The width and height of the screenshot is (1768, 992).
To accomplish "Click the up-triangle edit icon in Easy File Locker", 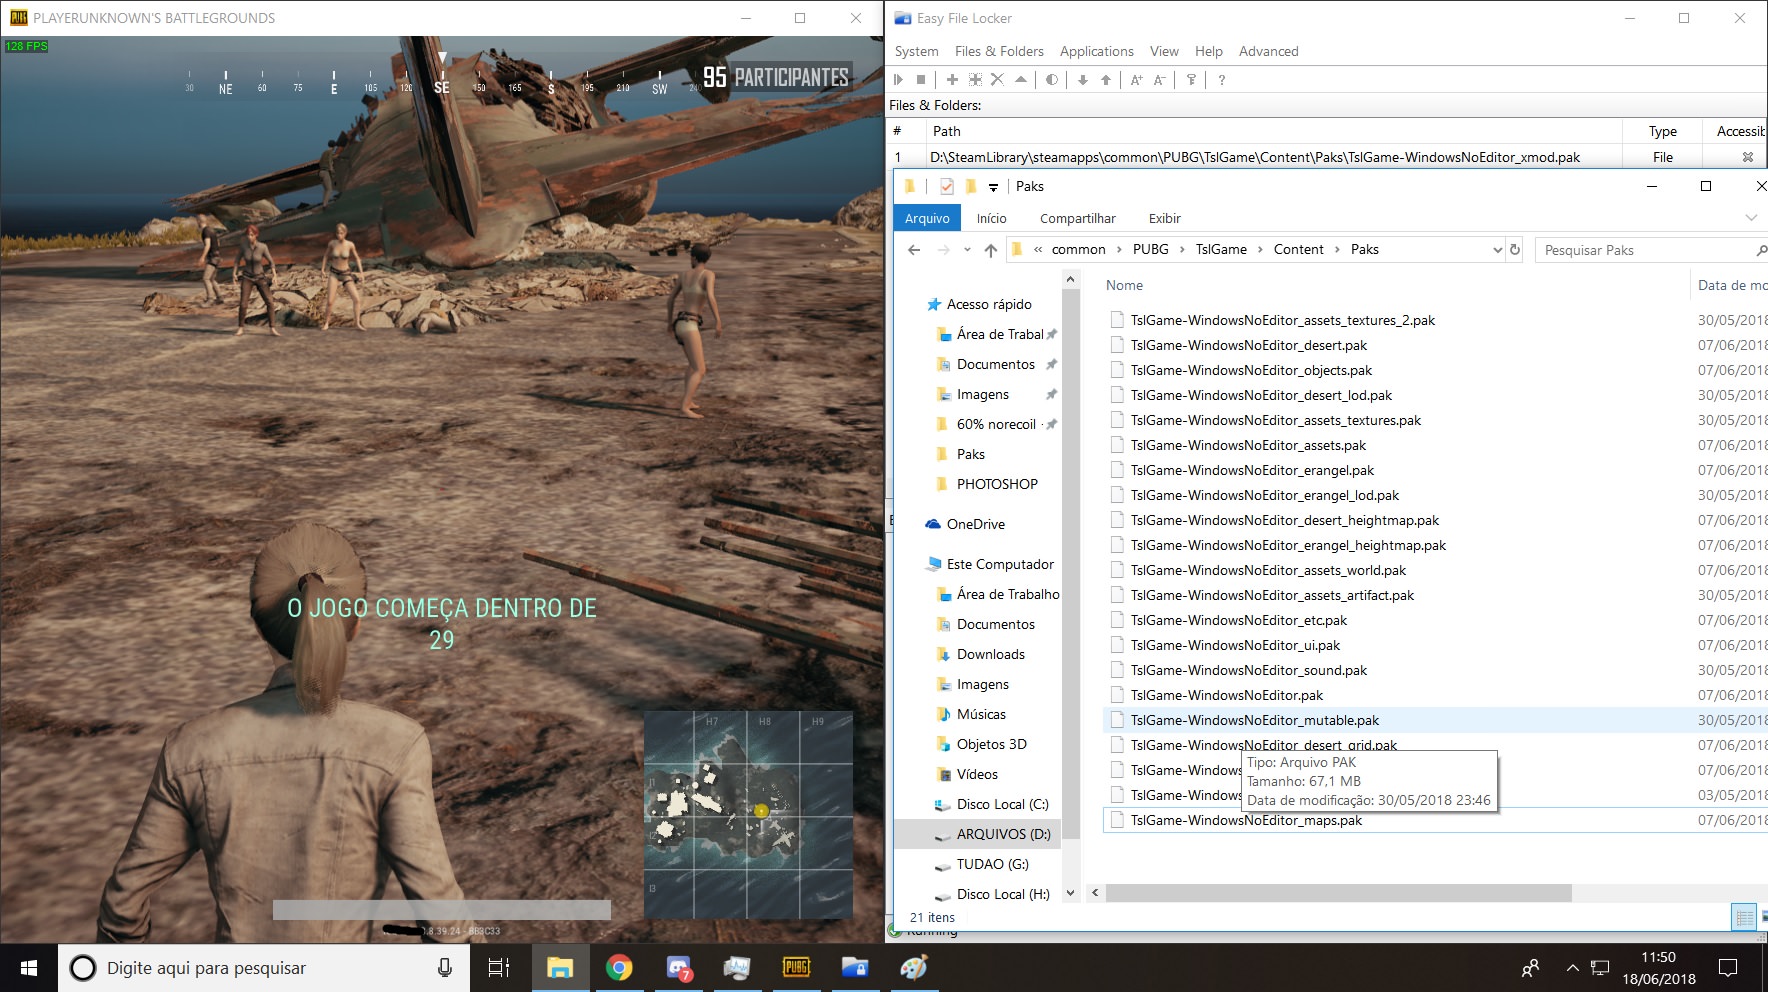I will [x=1020, y=80].
